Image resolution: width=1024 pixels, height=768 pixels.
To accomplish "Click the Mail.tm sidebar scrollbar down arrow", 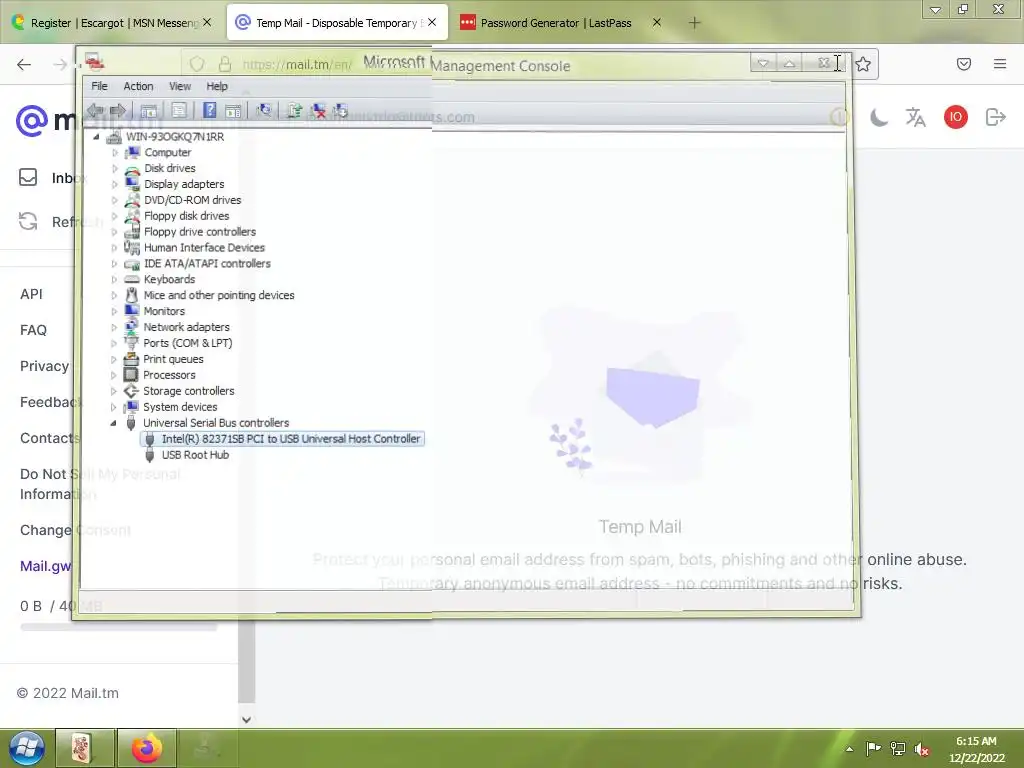I will [246, 720].
